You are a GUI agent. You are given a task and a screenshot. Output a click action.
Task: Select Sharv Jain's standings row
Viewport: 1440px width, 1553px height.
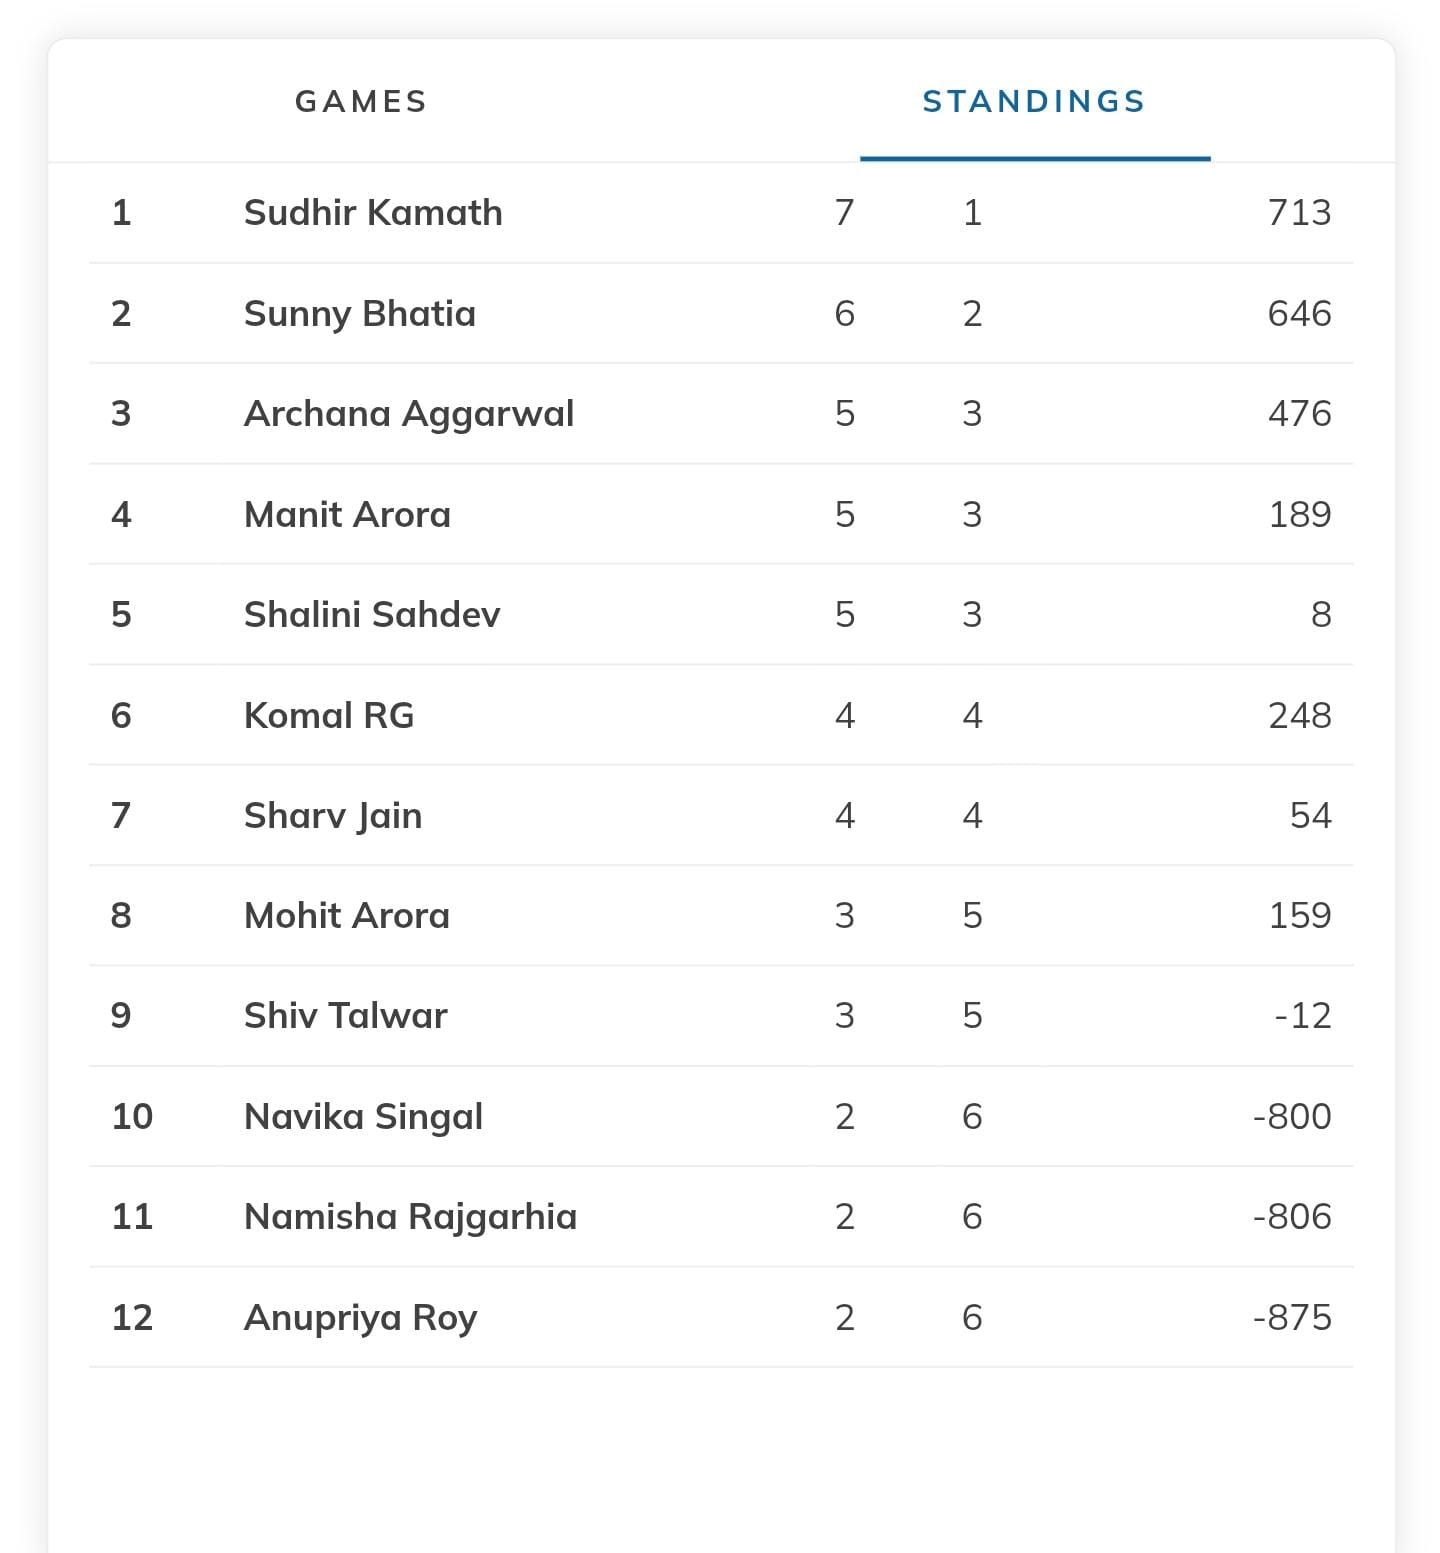click(x=333, y=815)
